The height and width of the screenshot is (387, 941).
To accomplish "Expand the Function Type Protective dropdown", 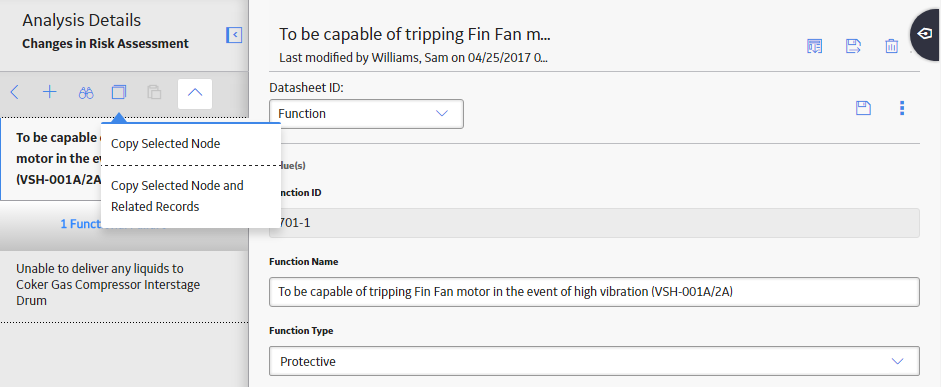I will (x=594, y=361).
